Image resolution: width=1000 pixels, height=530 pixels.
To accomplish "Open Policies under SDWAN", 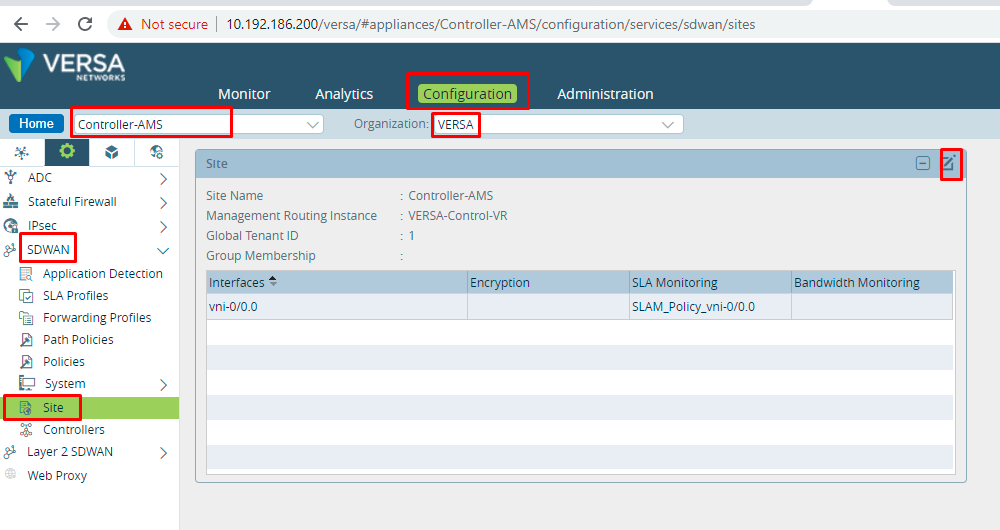I will tap(64, 361).
